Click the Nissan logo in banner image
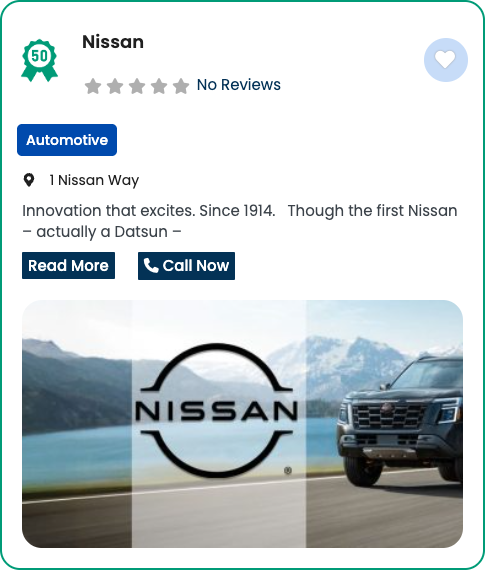Viewport: 485px width, 570px height. pos(217,410)
